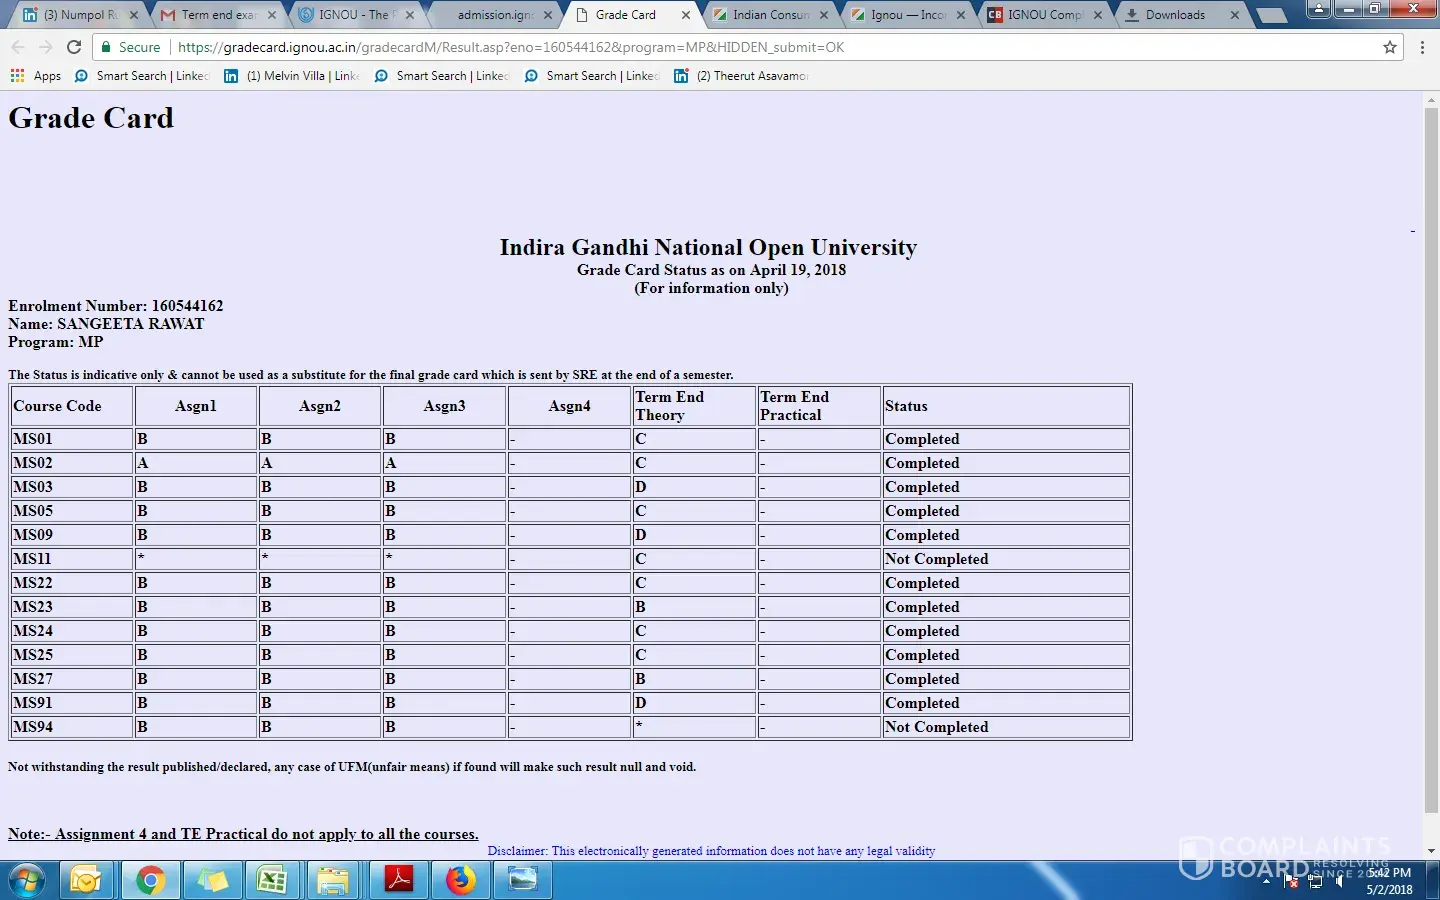Switch to the Downloads tab
Screen dimensions: 1440x900
pyautogui.click(x=1175, y=15)
